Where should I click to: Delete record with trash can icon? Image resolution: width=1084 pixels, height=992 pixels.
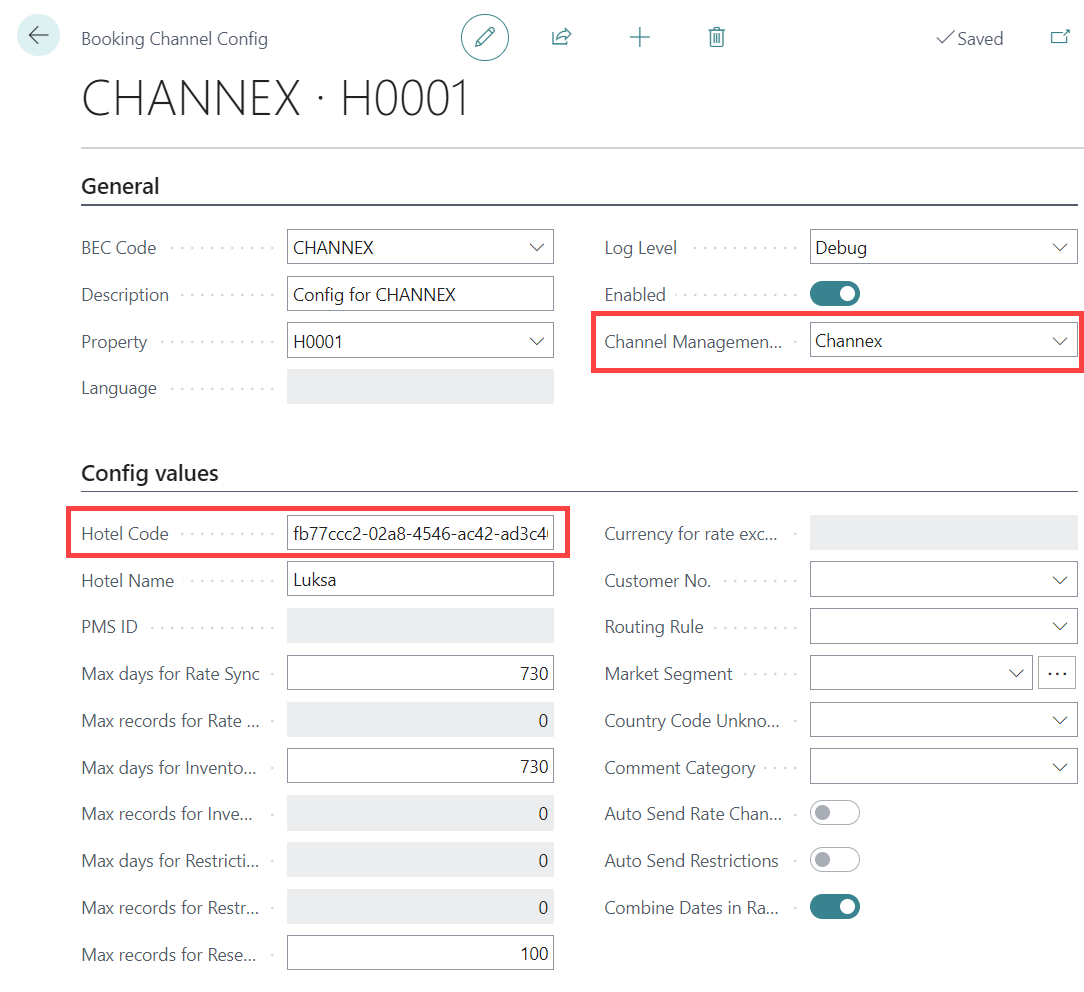click(x=716, y=37)
